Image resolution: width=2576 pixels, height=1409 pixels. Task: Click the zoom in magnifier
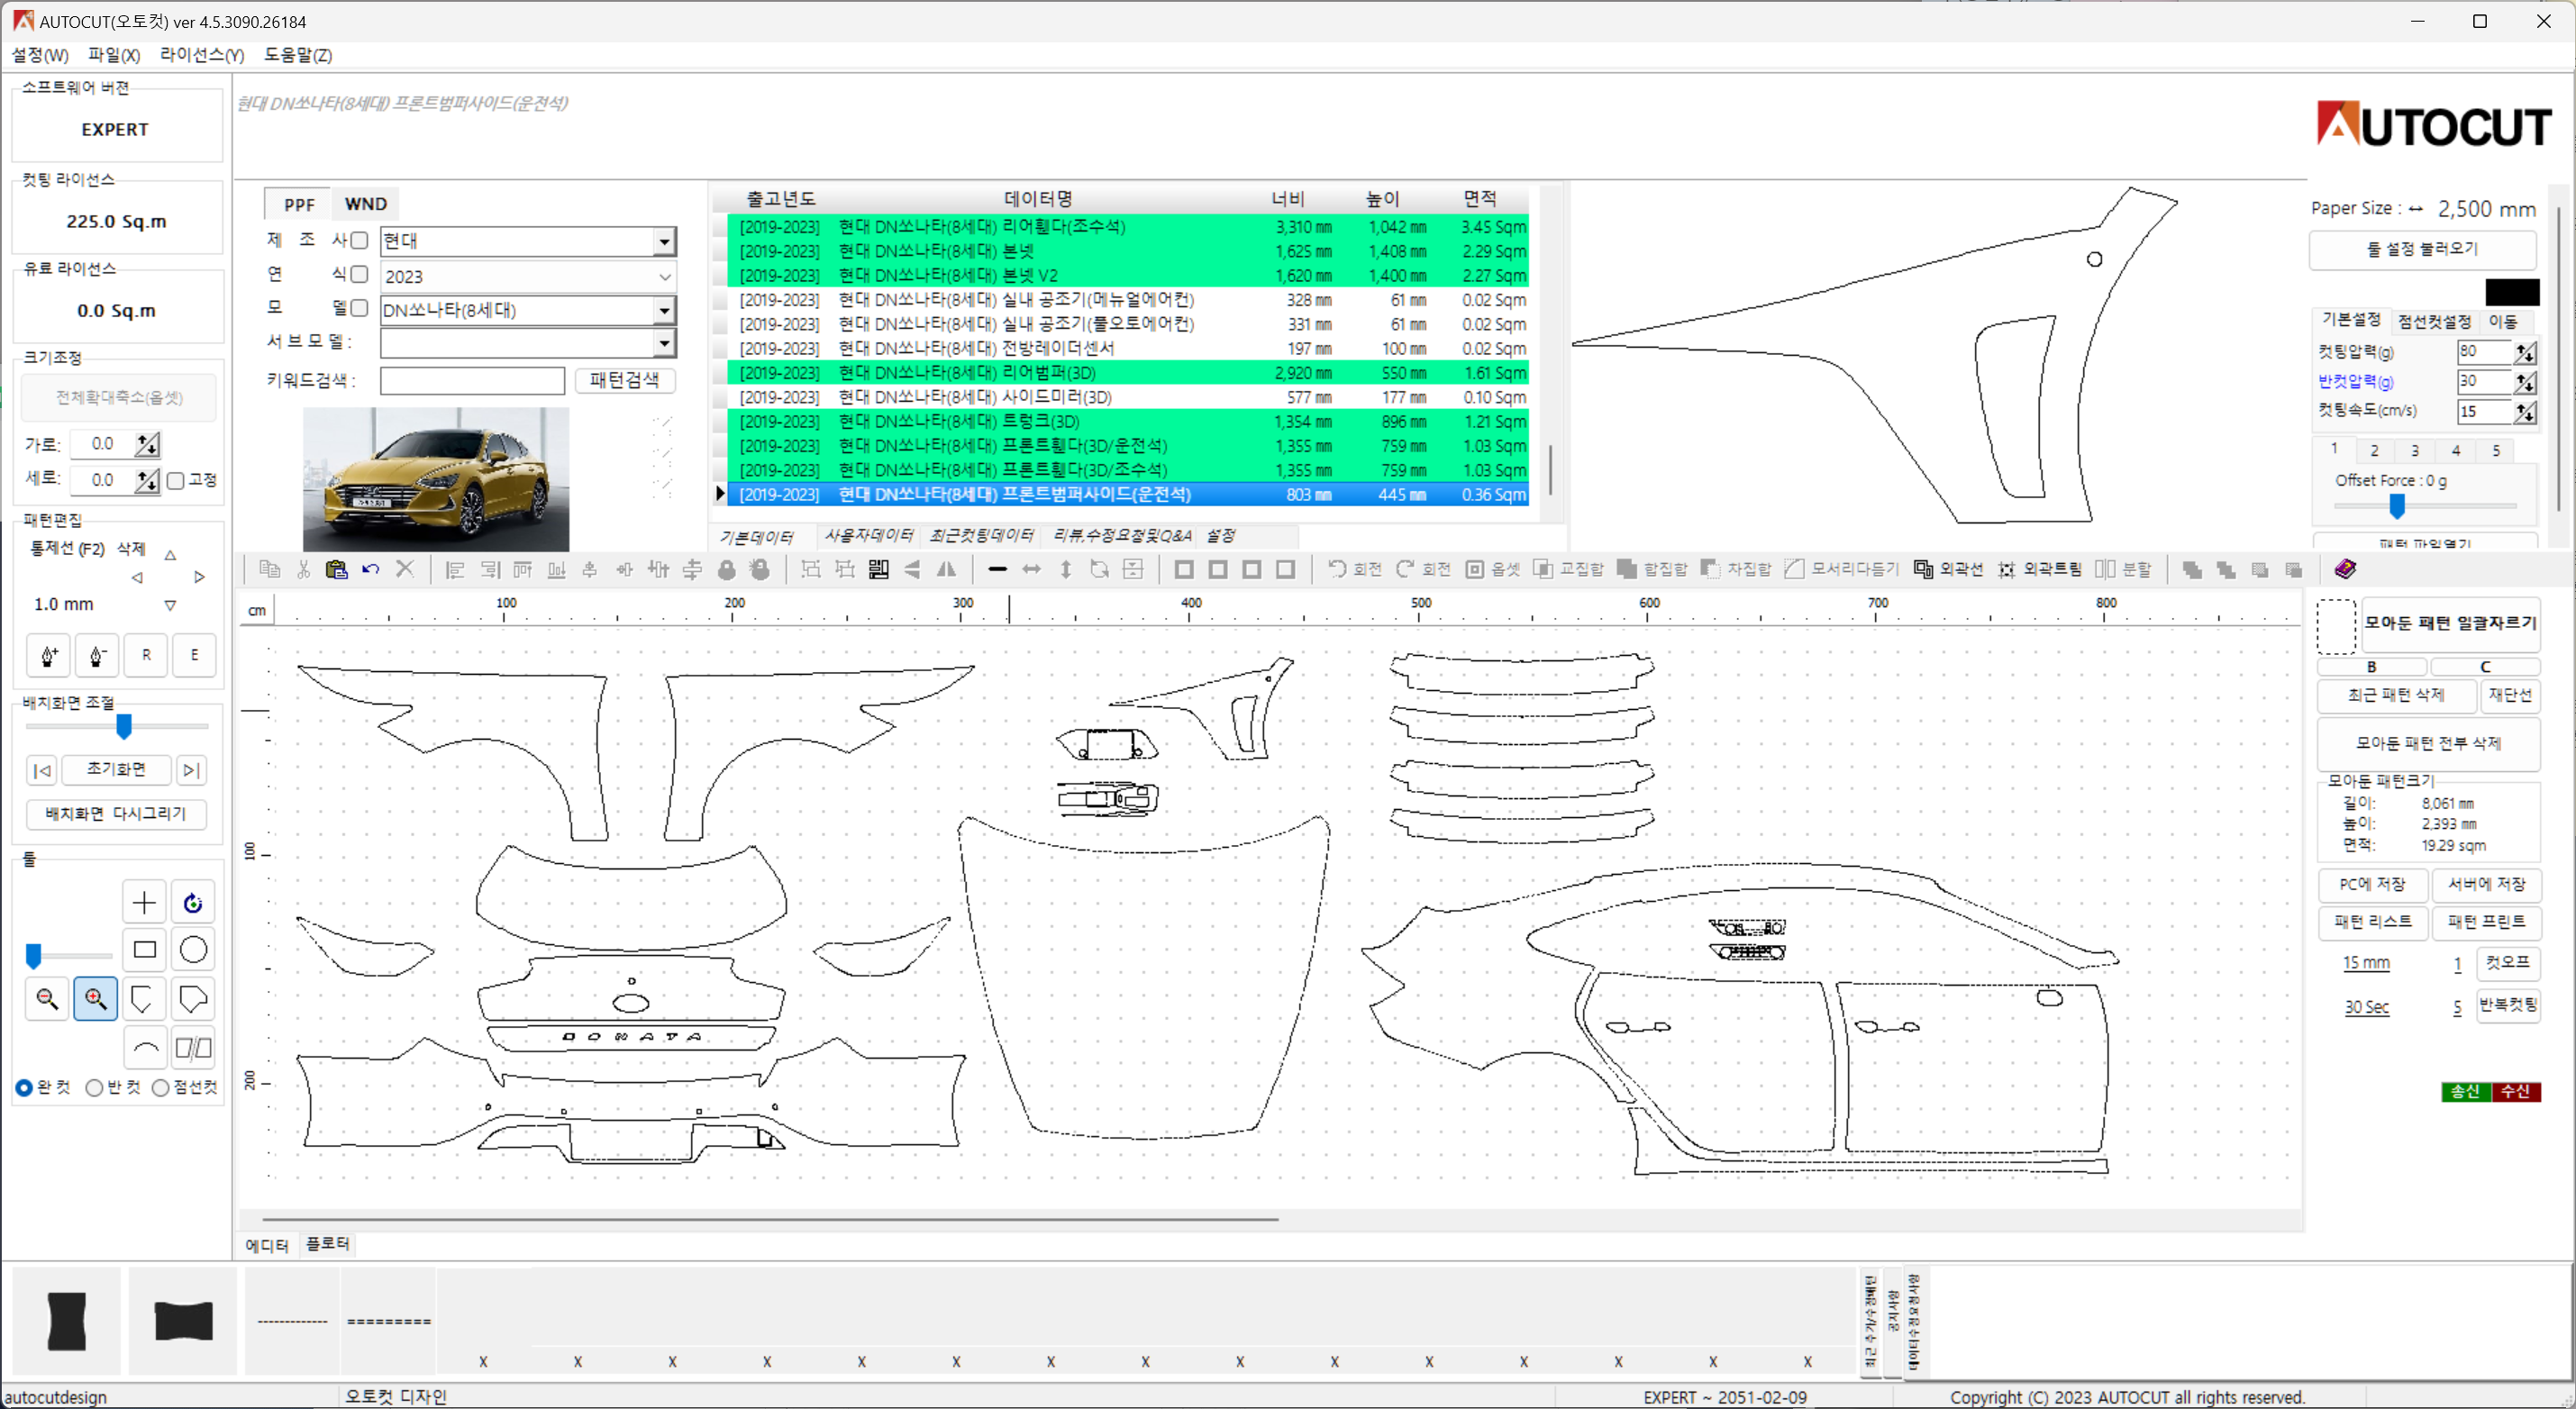click(x=95, y=998)
